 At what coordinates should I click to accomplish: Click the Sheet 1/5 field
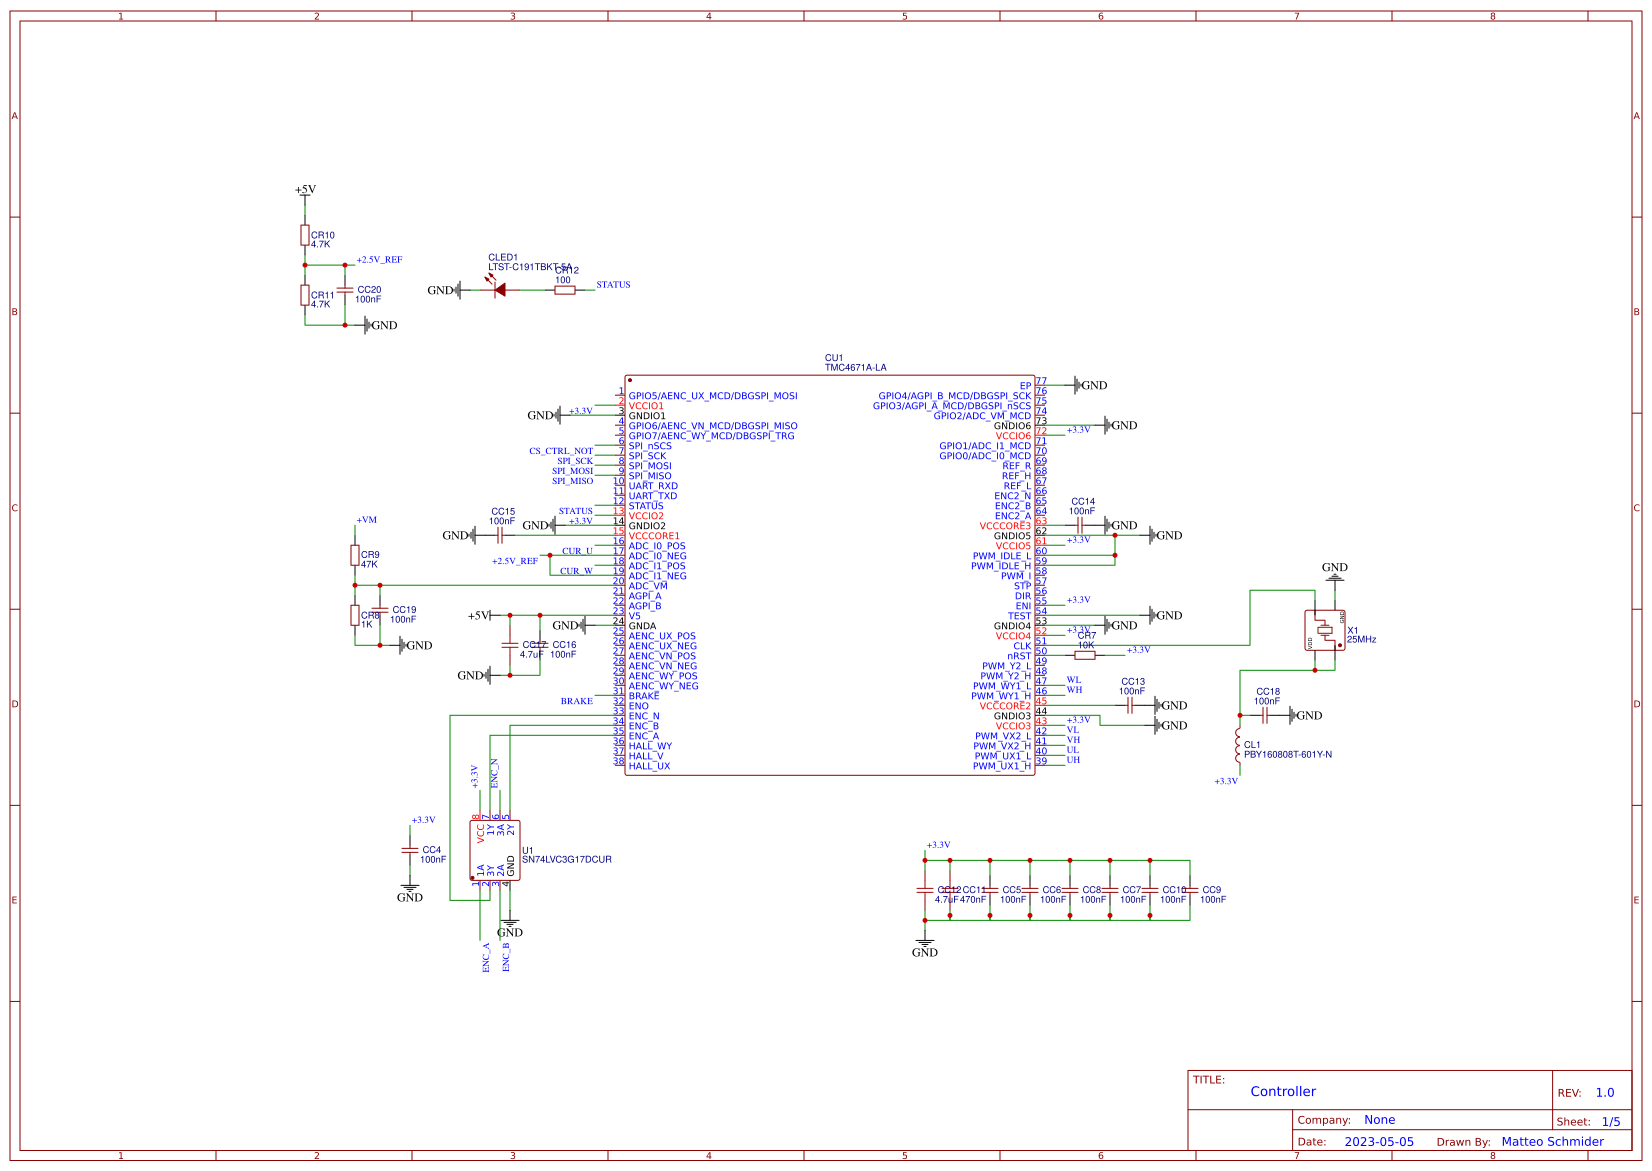(1610, 1121)
